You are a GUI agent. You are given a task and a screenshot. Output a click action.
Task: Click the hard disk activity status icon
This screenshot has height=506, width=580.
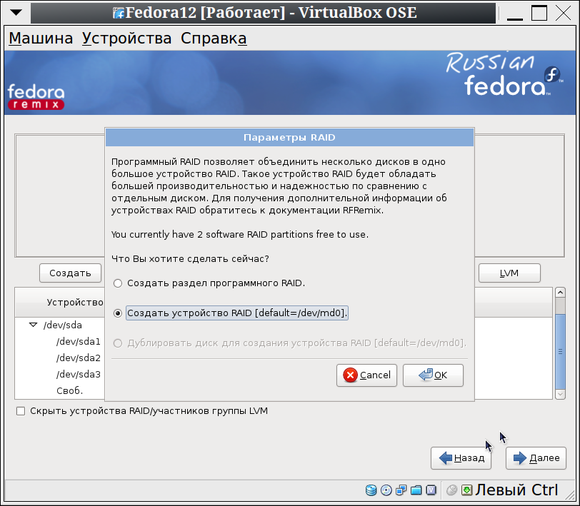(371, 490)
